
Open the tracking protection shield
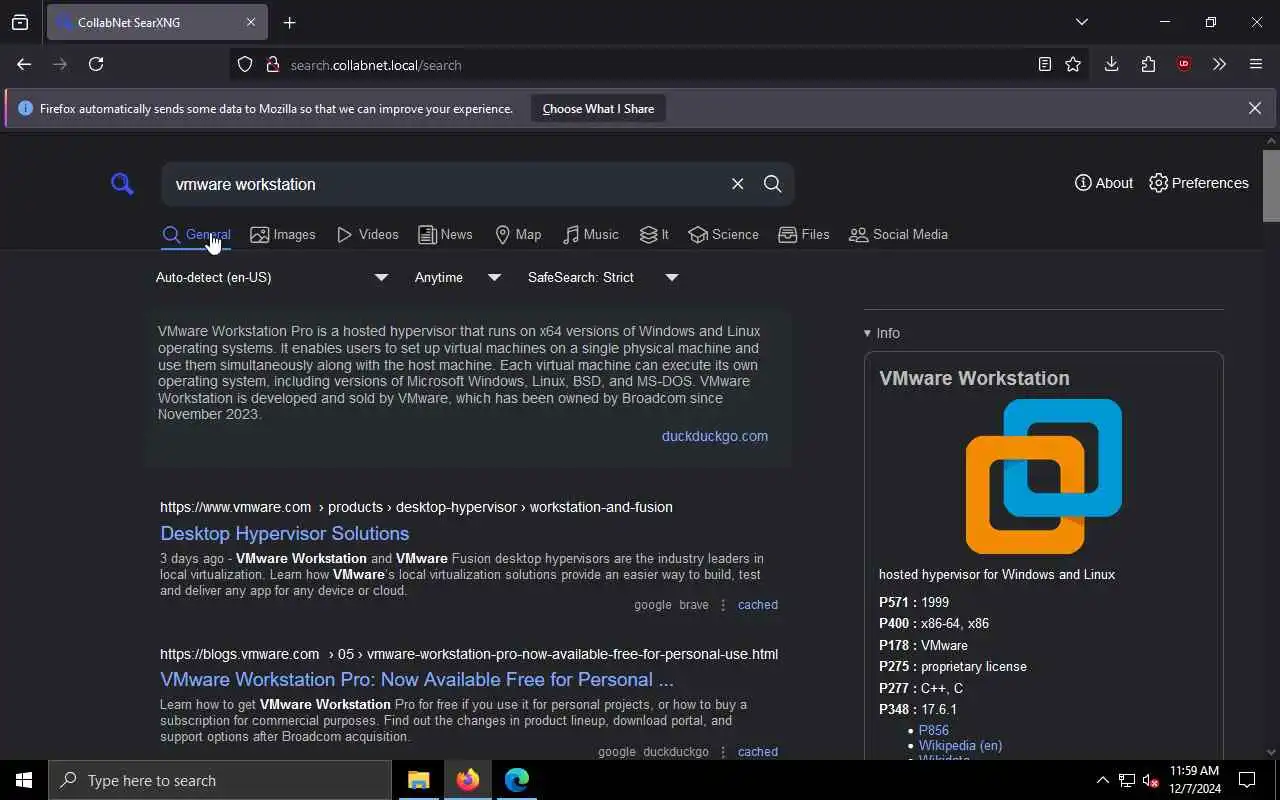[245, 65]
